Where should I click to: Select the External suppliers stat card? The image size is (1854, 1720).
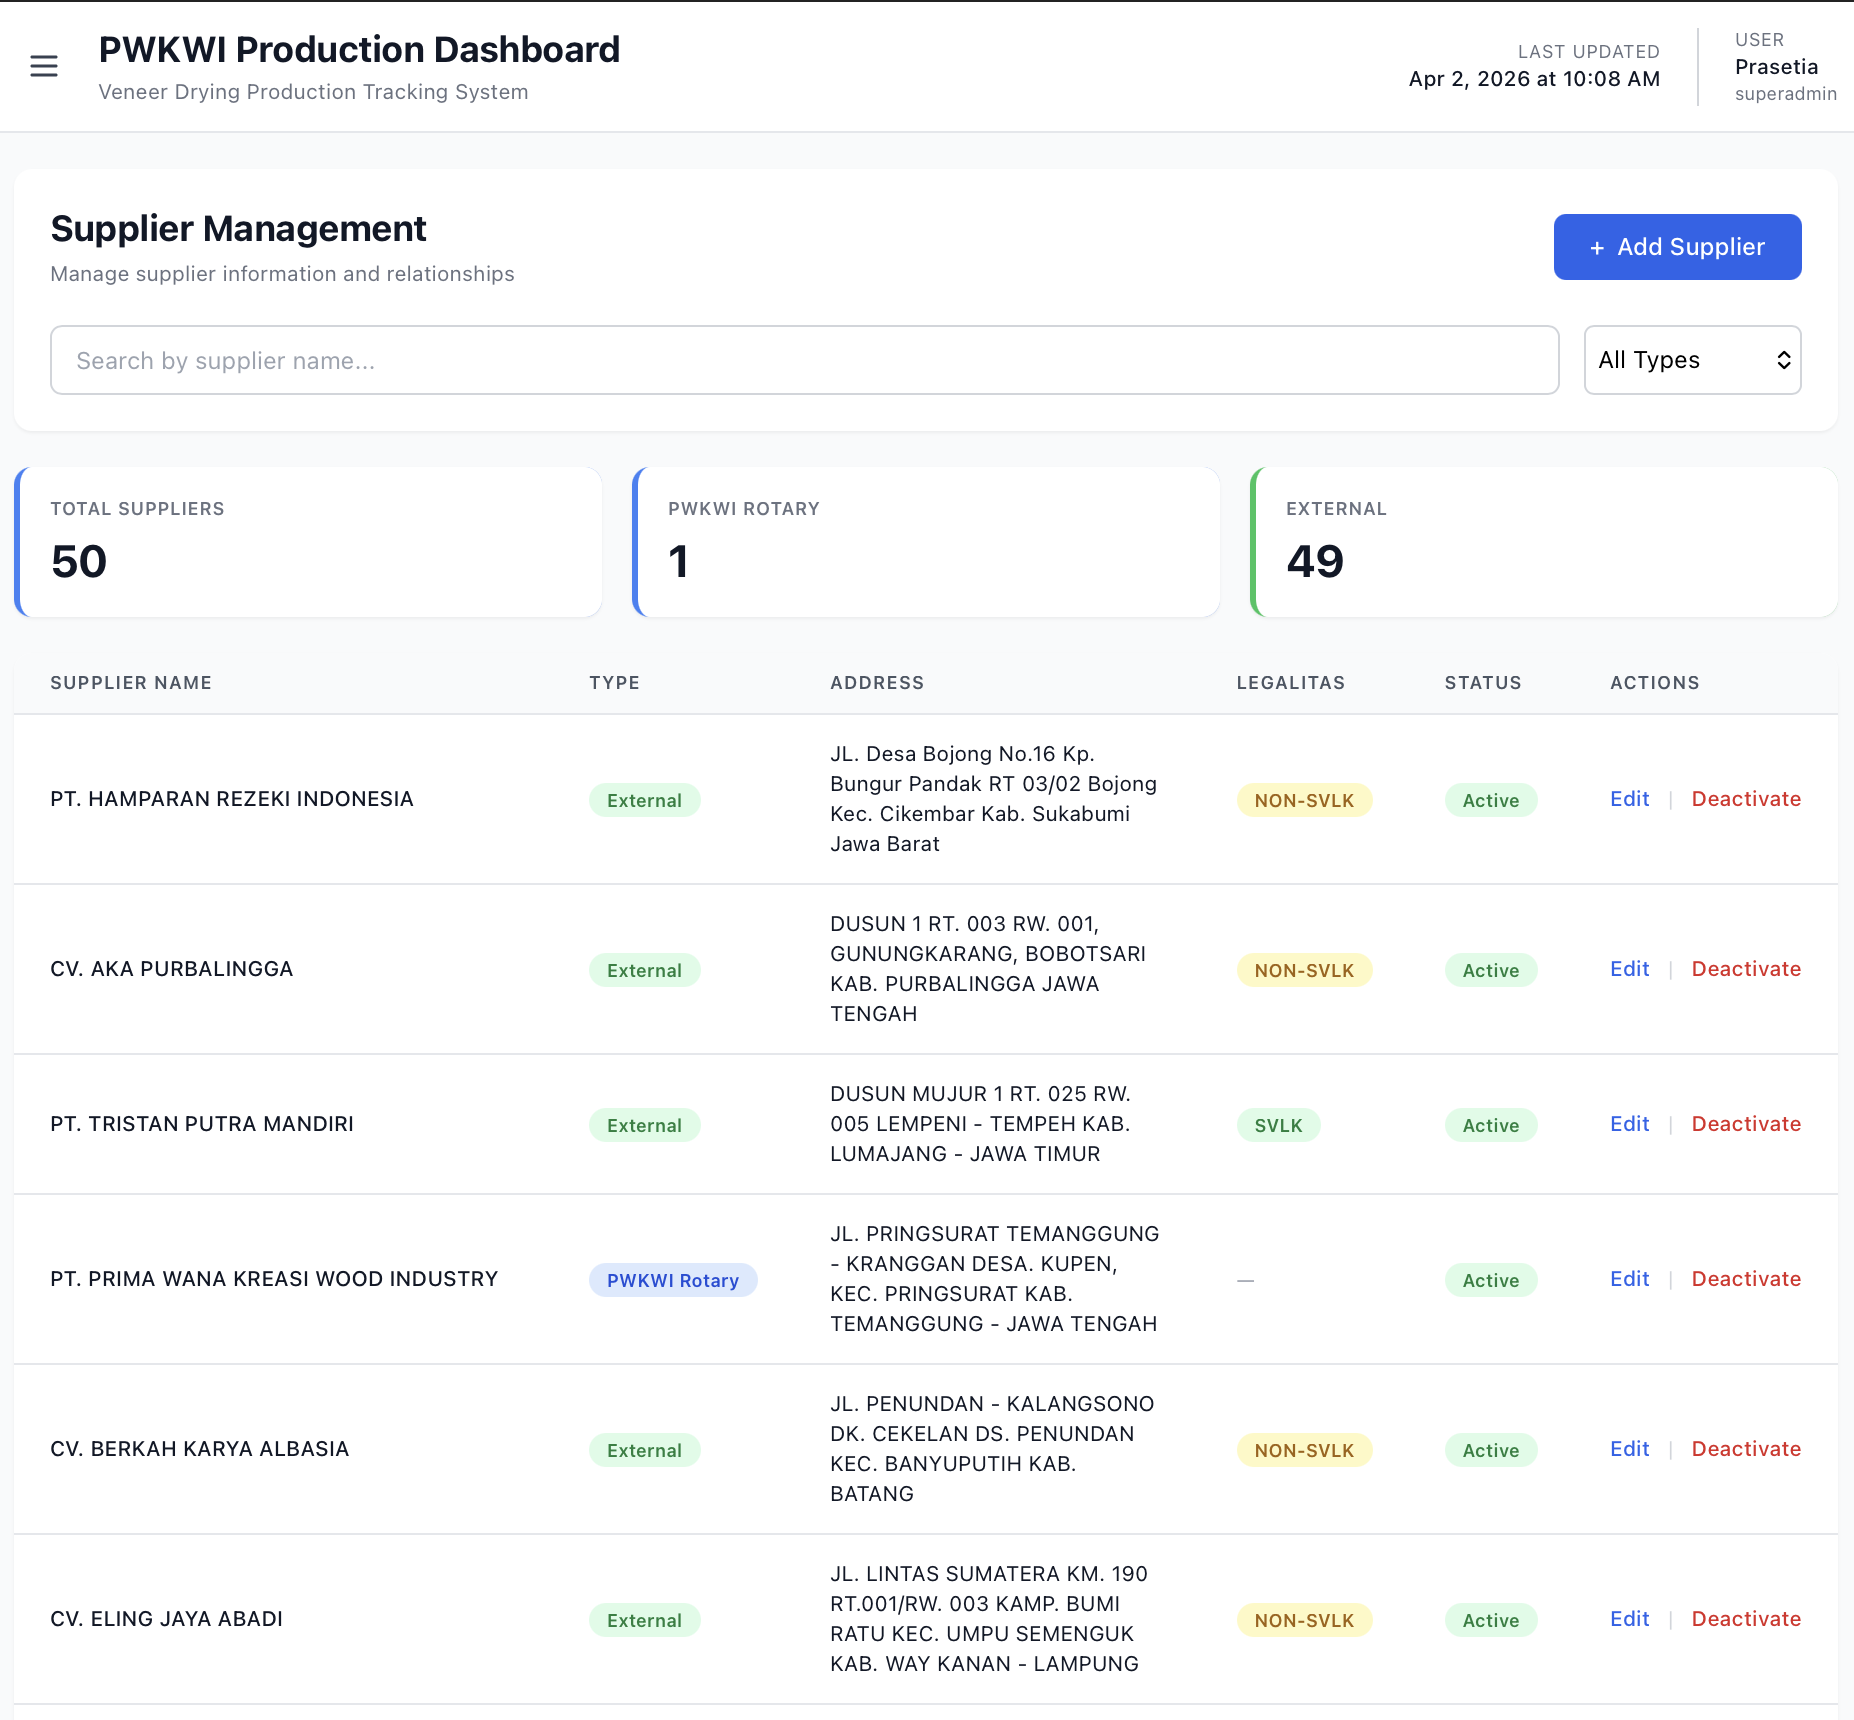[1544, 542]
